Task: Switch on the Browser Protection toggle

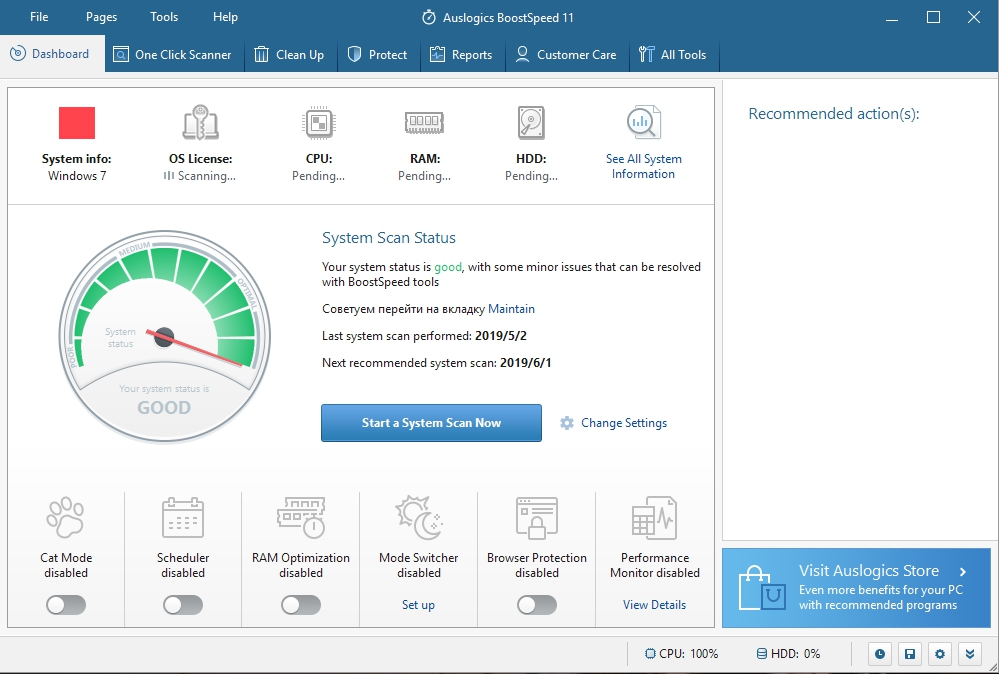Action: pos(536,605)
